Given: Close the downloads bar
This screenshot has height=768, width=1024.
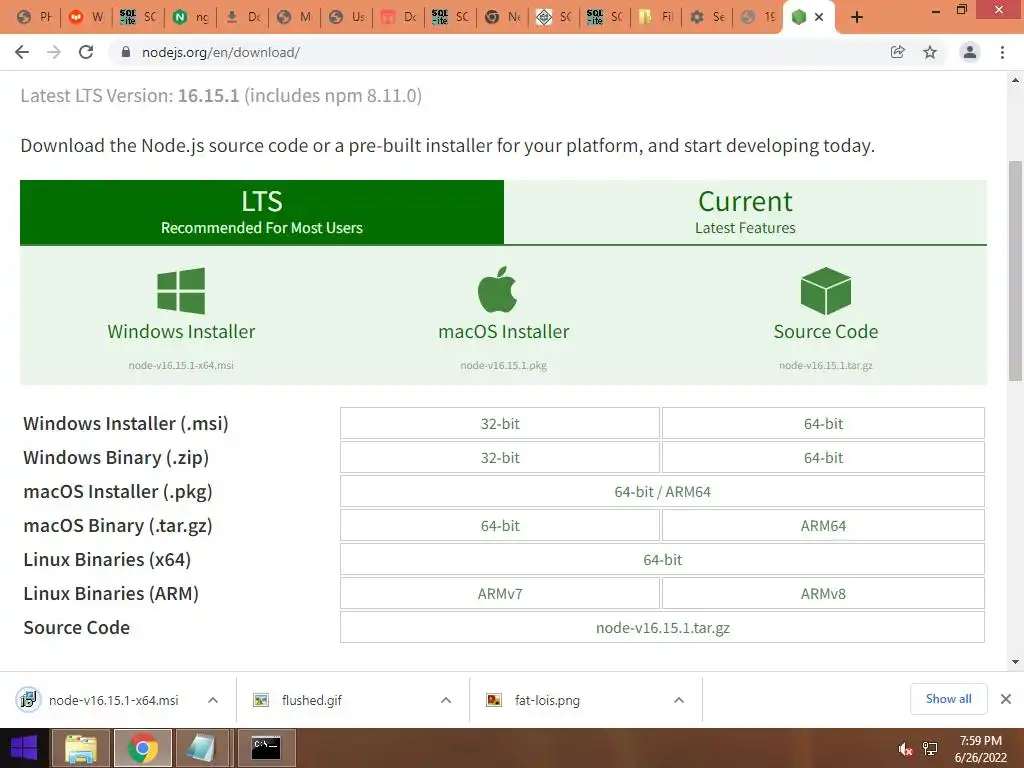Looking at the screenshot, I should point(1006,699).
